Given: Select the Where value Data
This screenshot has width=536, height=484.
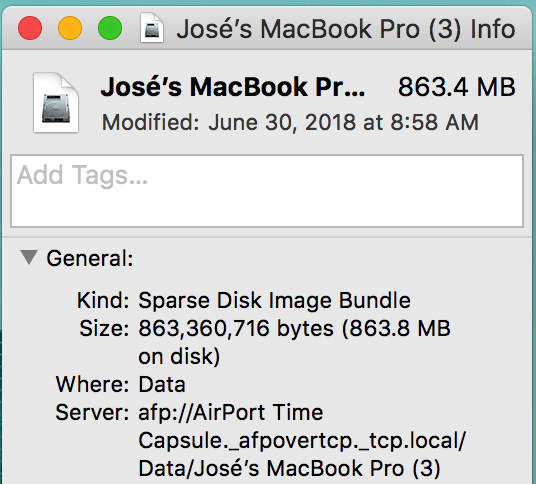Looking at the screenshot, I should [162, 385].
